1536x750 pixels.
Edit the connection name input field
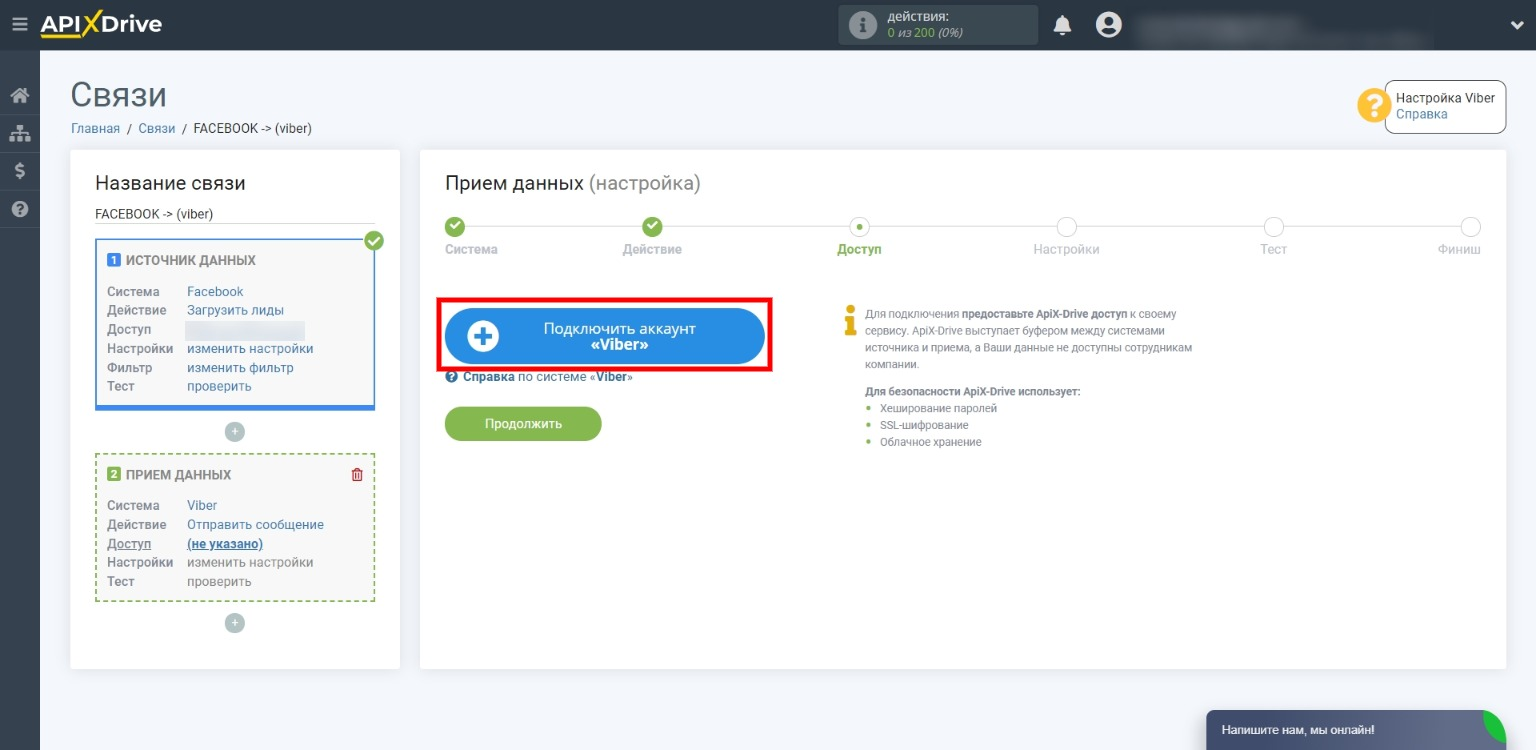point(235,214)
